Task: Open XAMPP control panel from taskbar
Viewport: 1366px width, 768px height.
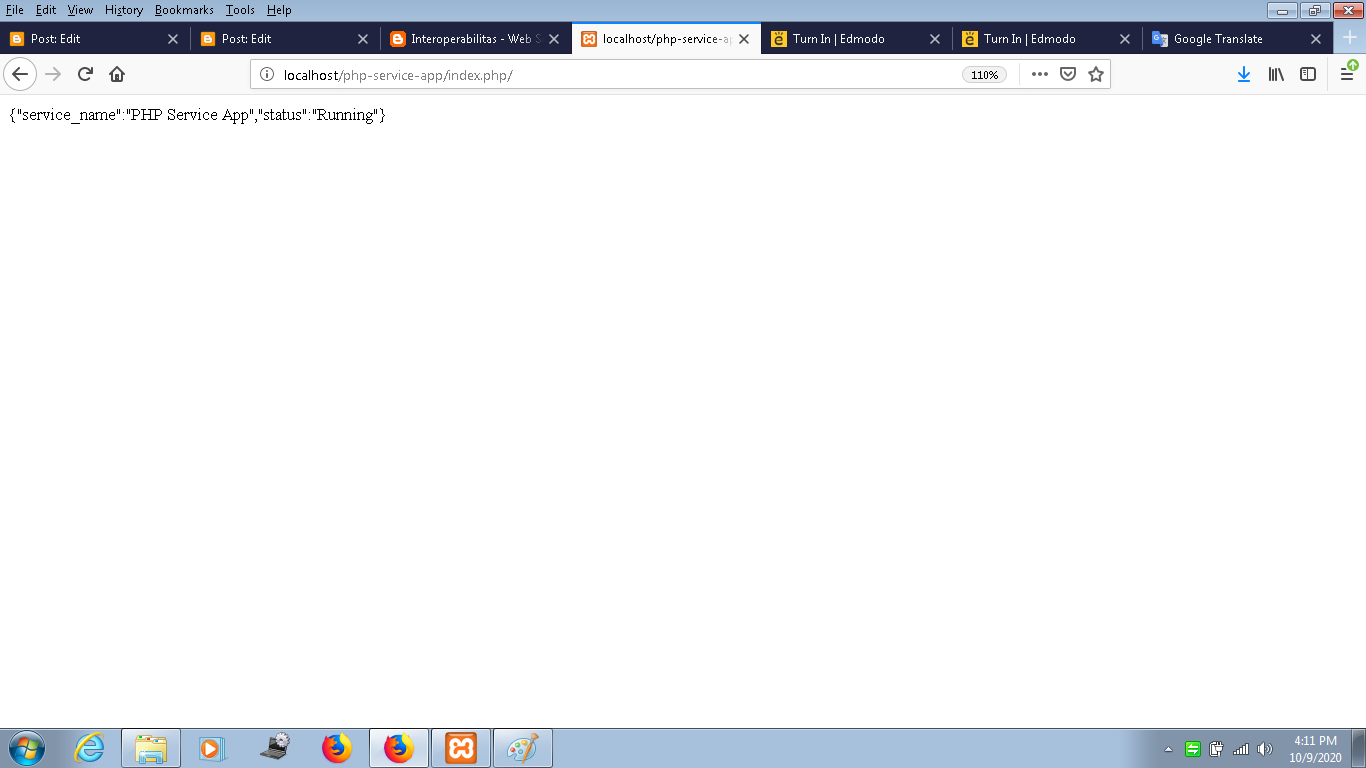Action: (x=461, y=748)
